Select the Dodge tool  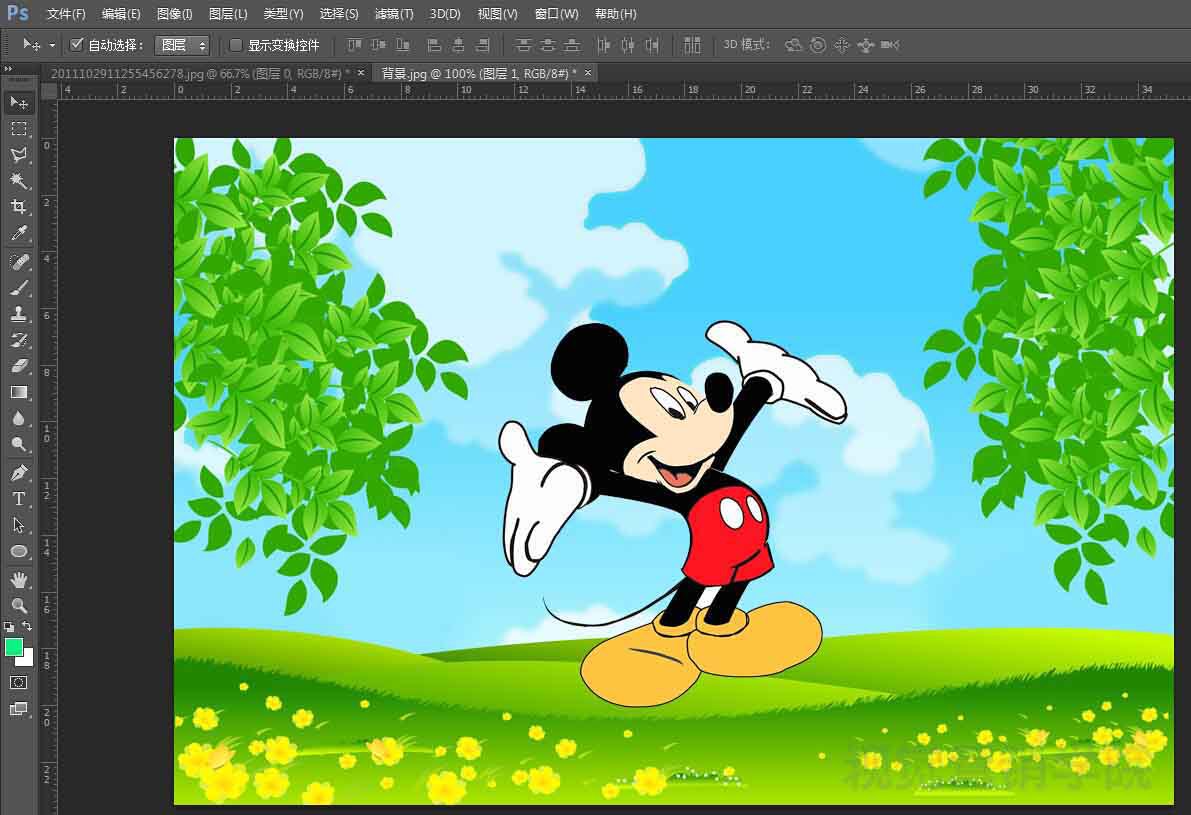[19, 444]
